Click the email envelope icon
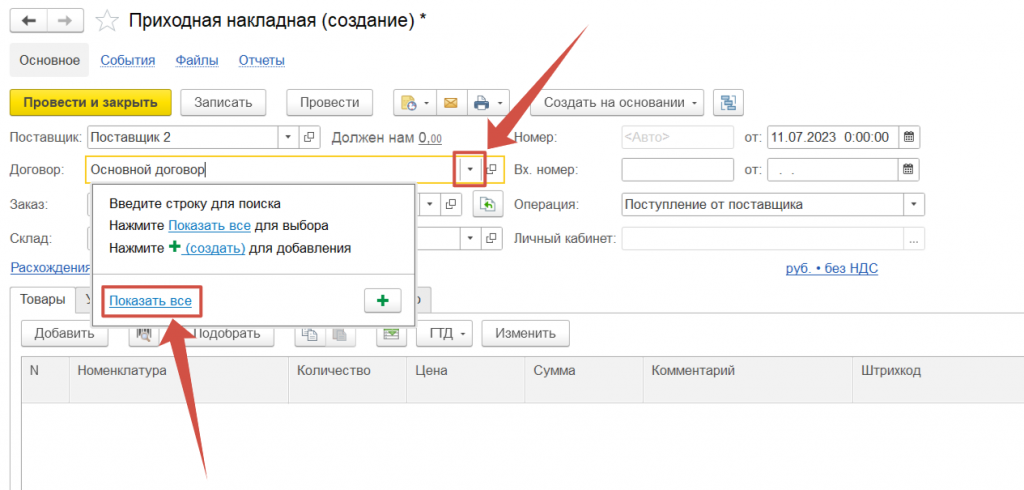The width and height of the screenshot is (1024, 490). tap(450, 103)
